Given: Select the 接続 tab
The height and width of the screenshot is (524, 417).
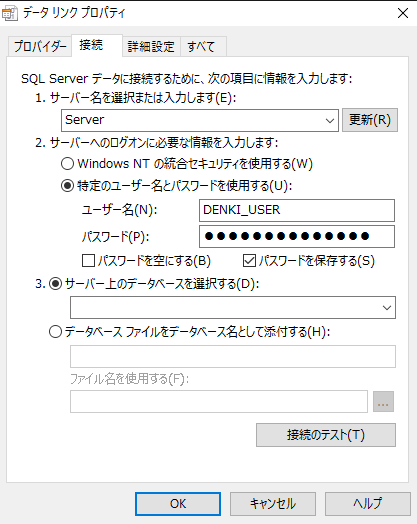Looking at the screenshot, I should [91, 45].
